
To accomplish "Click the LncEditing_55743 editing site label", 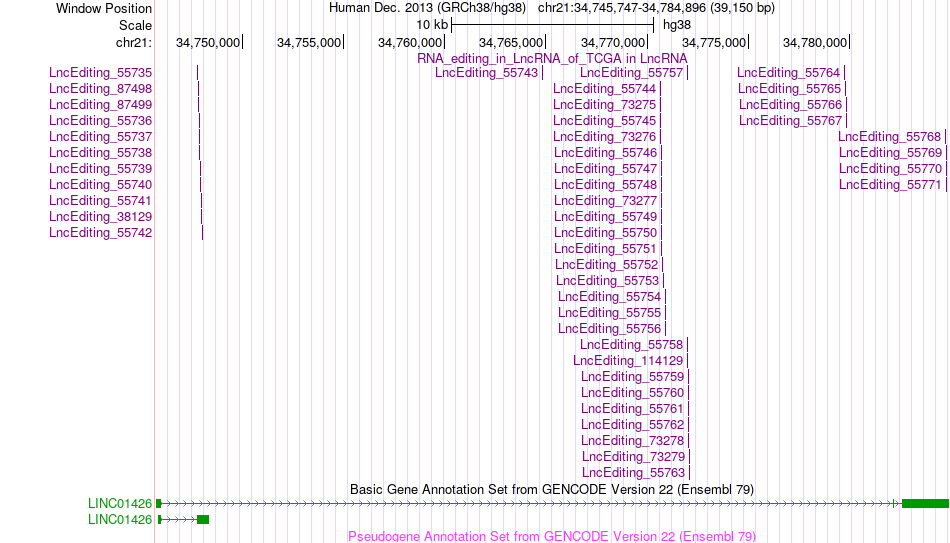I will point(487,73).
